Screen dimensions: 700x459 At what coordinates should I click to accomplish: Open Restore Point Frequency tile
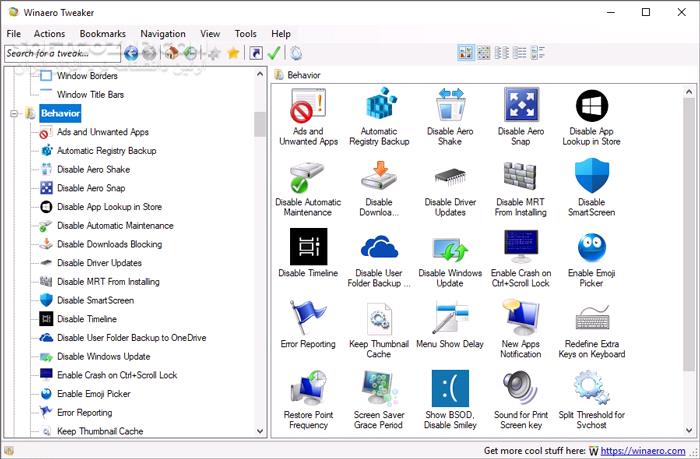coord(308,400)
